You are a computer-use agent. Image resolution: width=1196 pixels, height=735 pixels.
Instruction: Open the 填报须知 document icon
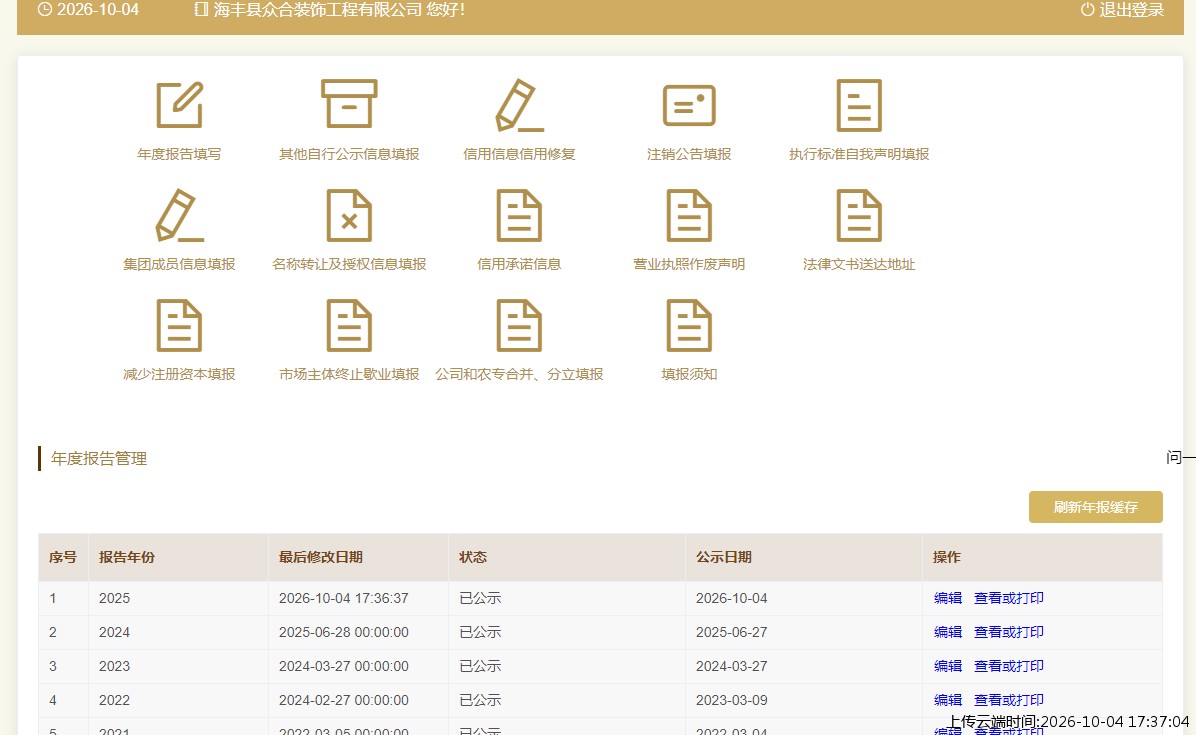pos(690,326)
